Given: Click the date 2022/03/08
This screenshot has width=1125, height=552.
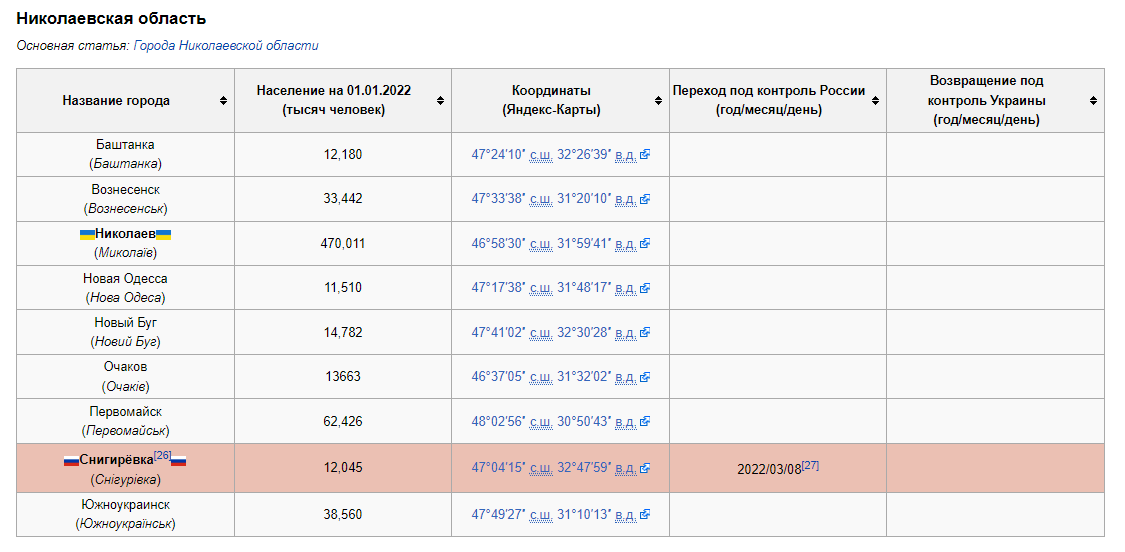Looking at the screenshot, I should click(769, 469).
